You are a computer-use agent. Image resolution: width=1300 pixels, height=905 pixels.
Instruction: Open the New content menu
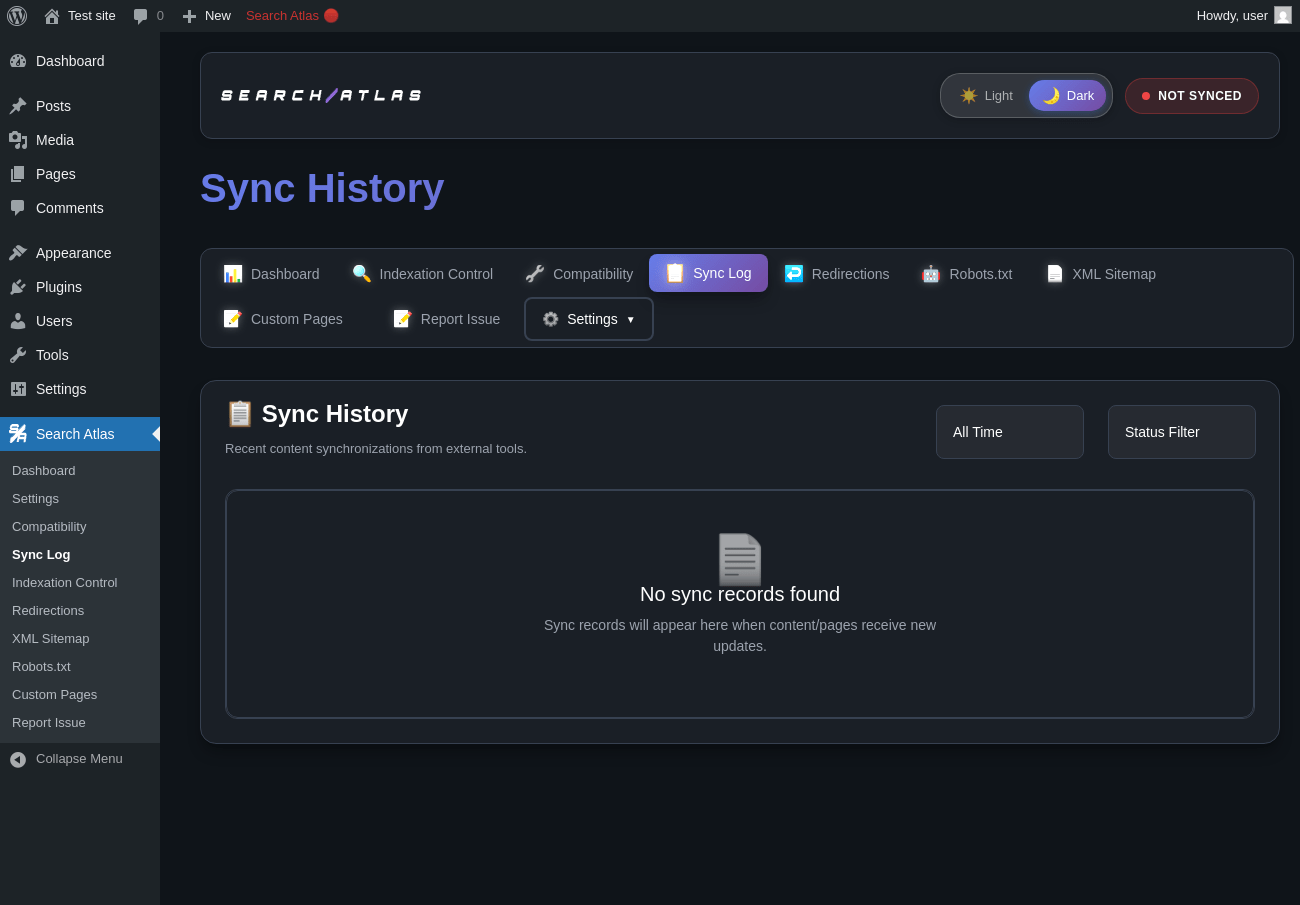(207, 16)
